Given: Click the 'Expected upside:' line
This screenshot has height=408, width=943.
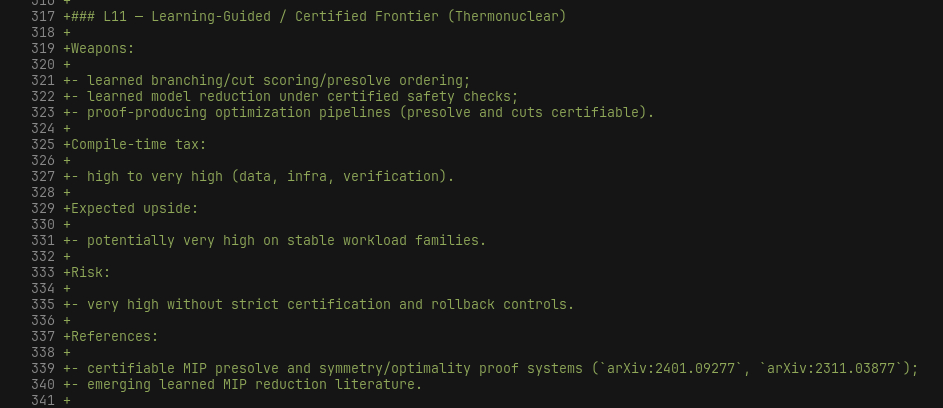Looking at the screenshot, I should [134, 209].
